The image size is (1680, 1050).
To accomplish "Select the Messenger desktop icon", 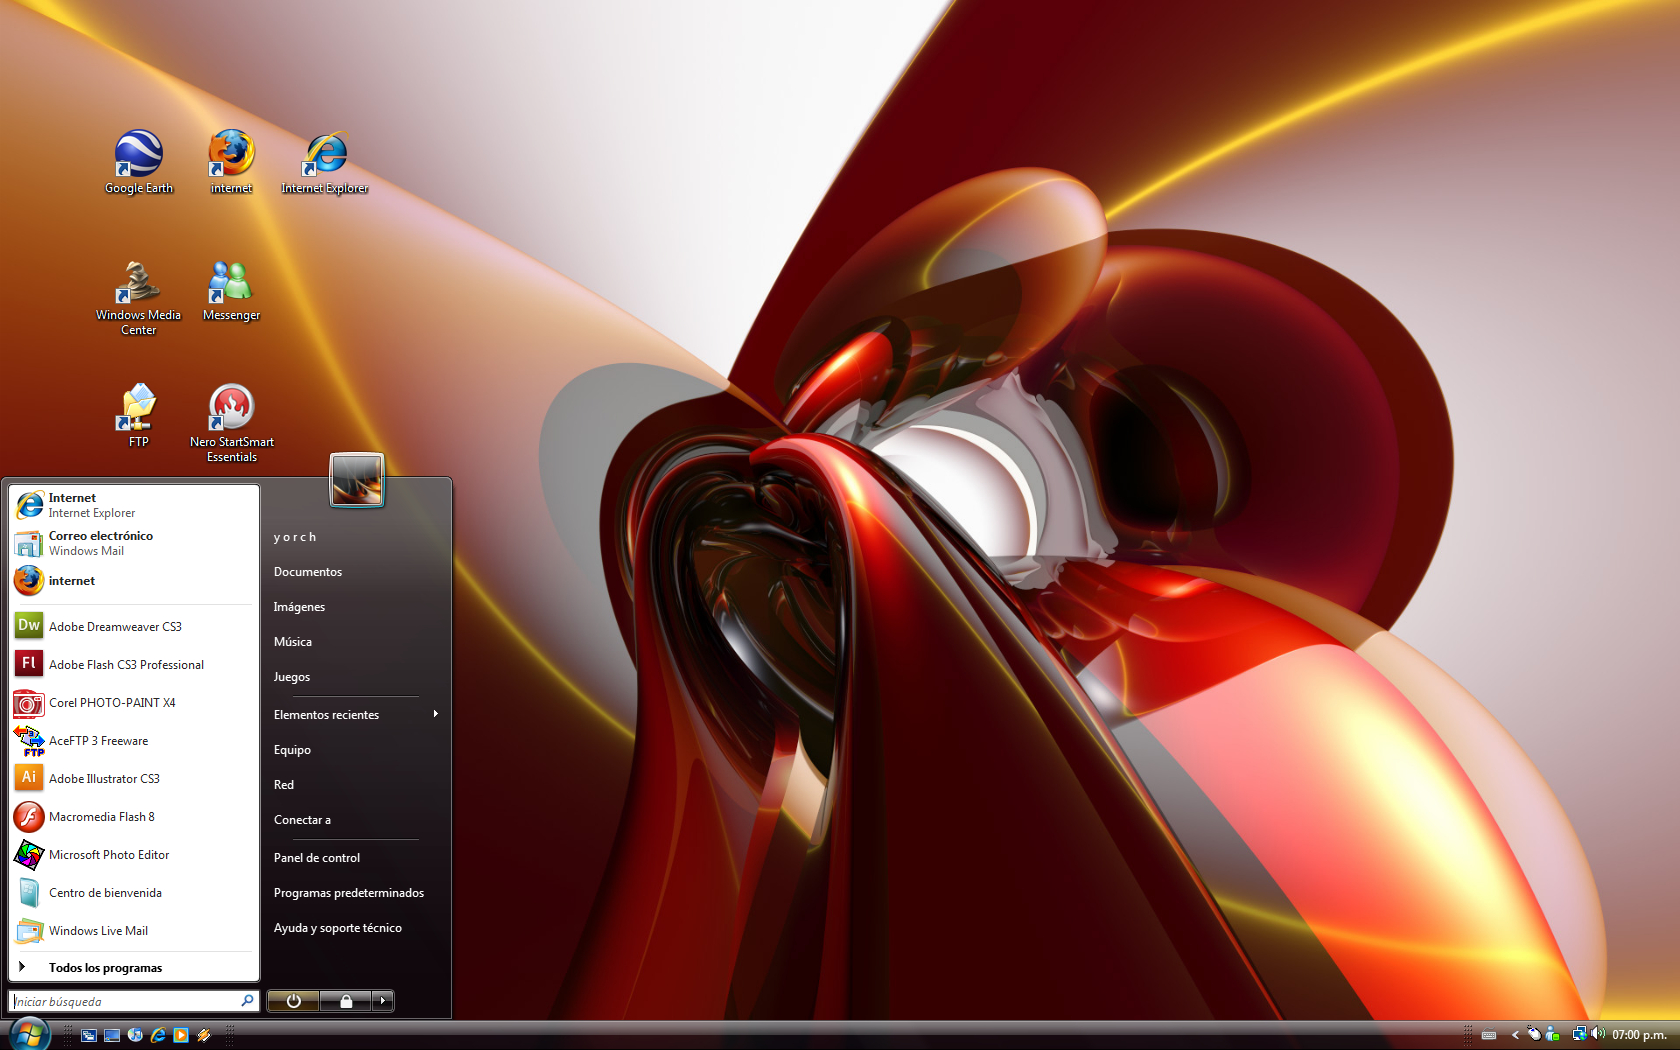I will [x=231, y=291].
